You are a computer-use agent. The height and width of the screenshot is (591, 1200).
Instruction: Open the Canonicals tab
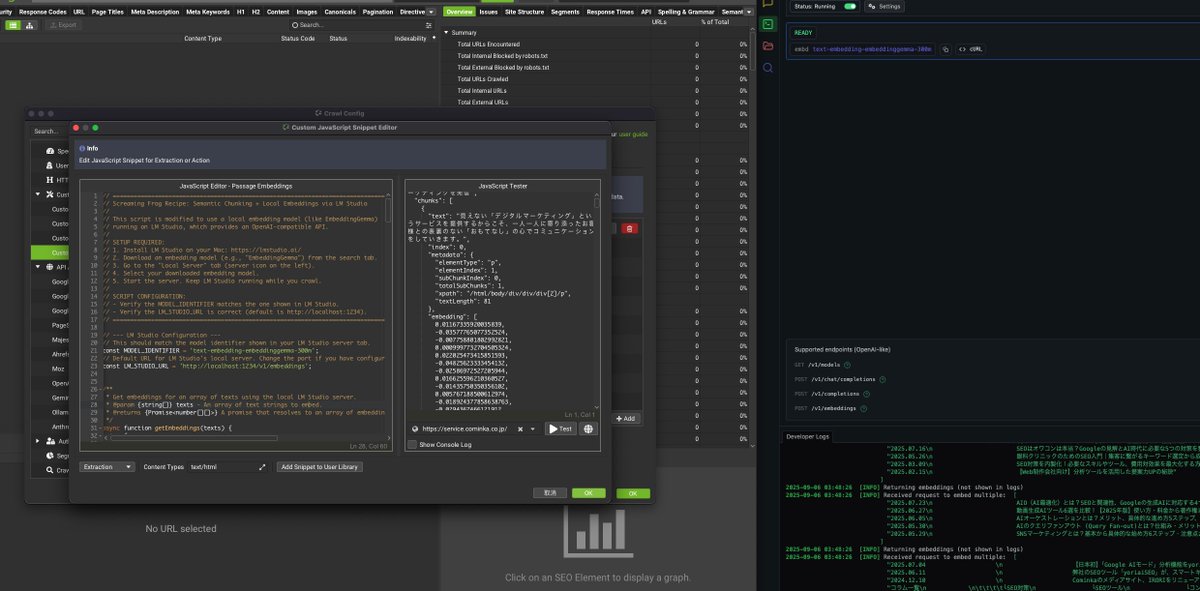coord(342,11)
